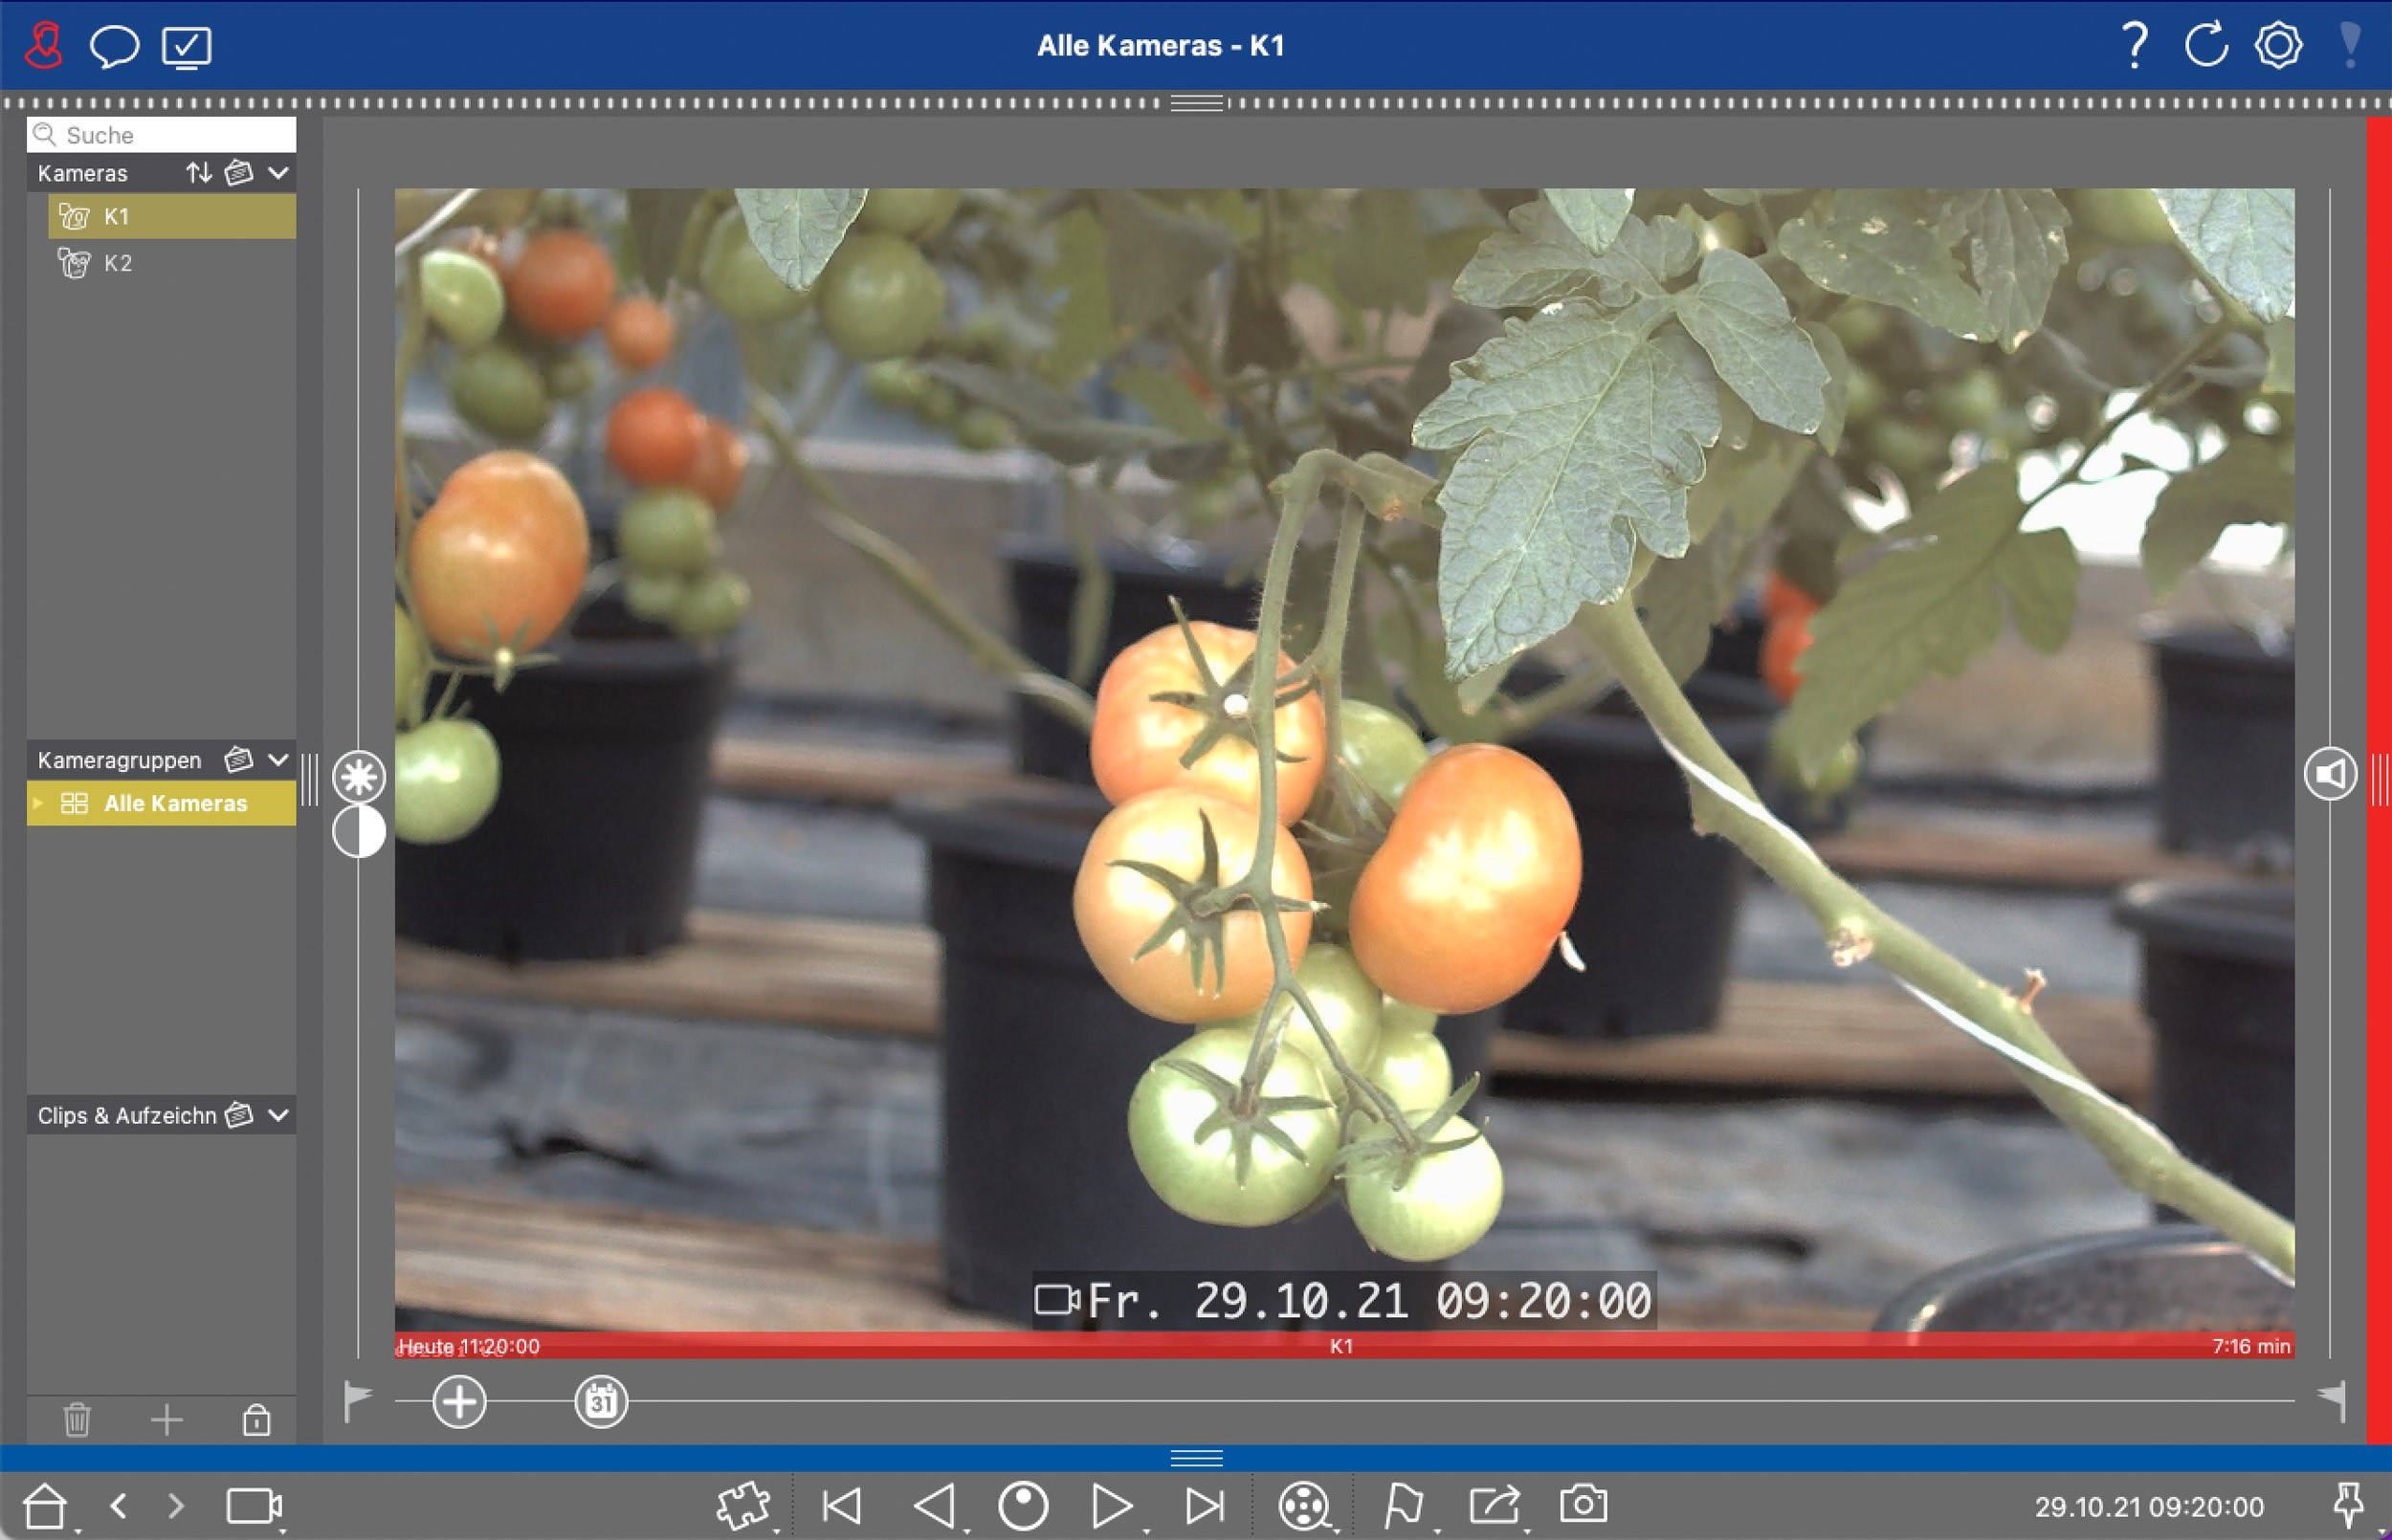Collapse the Kameras section chevron
The image size is (2392, 1540).
click(280, 172)
